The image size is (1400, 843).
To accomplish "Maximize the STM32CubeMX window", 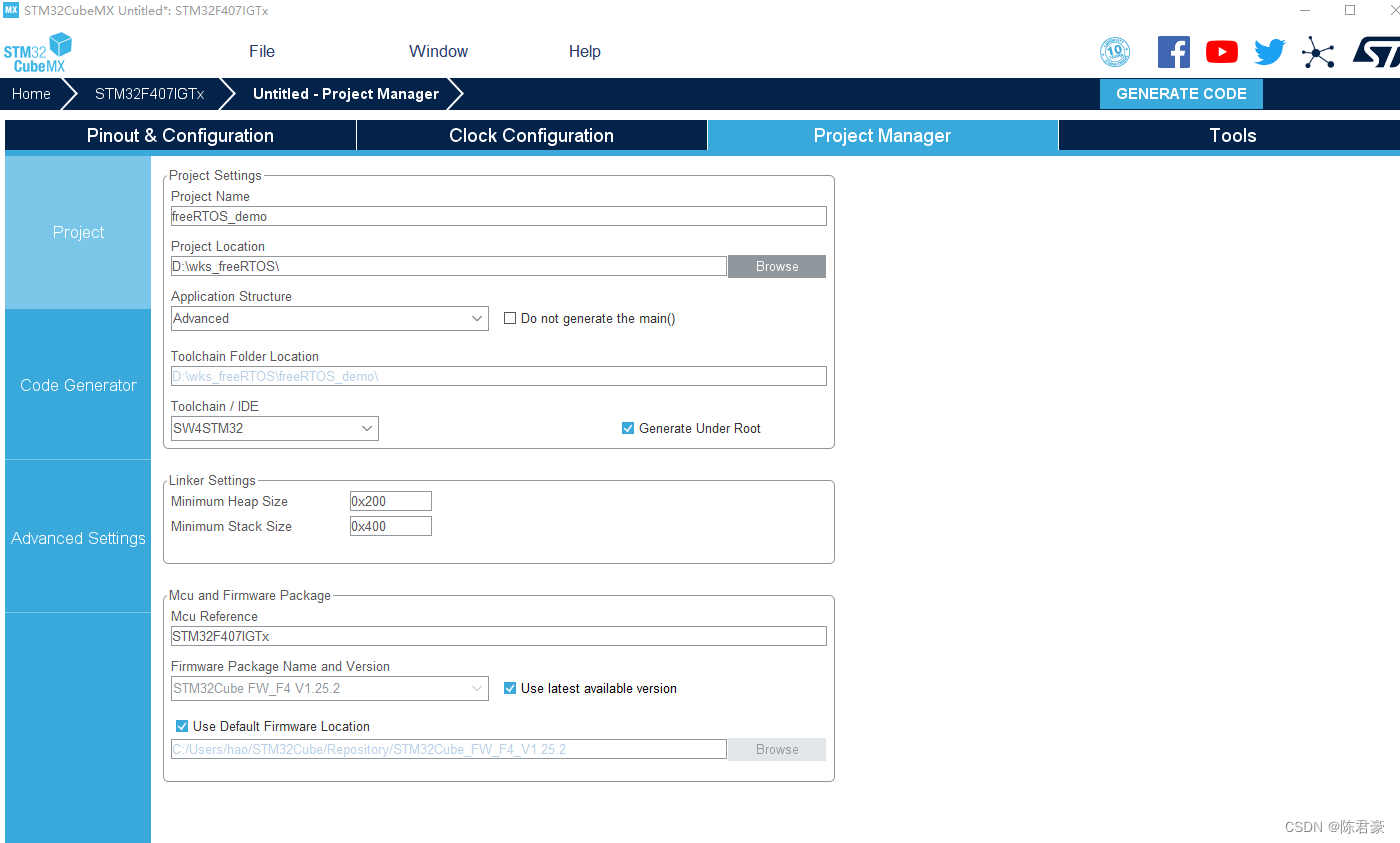I will (1350, 10).
